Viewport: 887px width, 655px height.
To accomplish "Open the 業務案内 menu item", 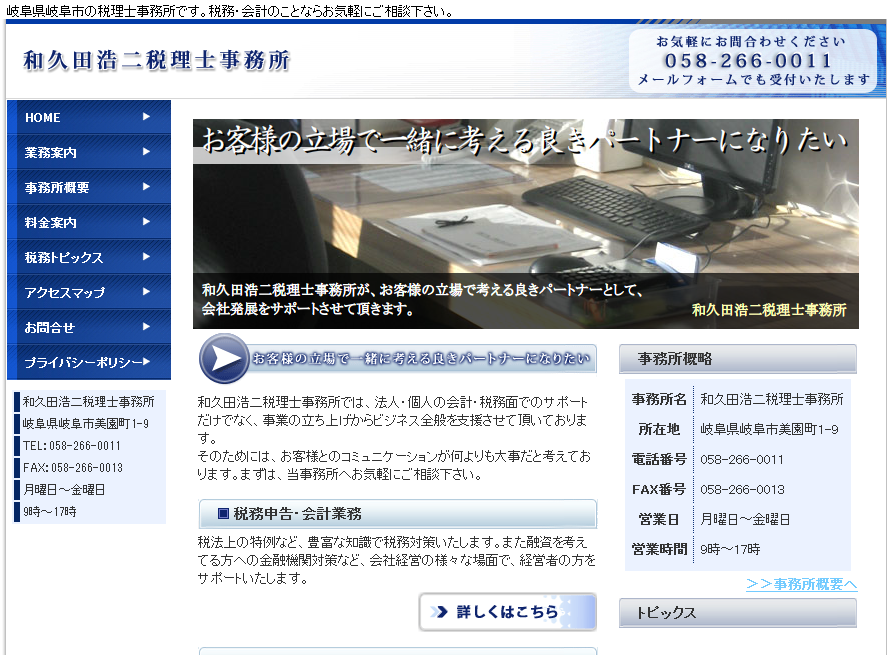I will point(88,152).
